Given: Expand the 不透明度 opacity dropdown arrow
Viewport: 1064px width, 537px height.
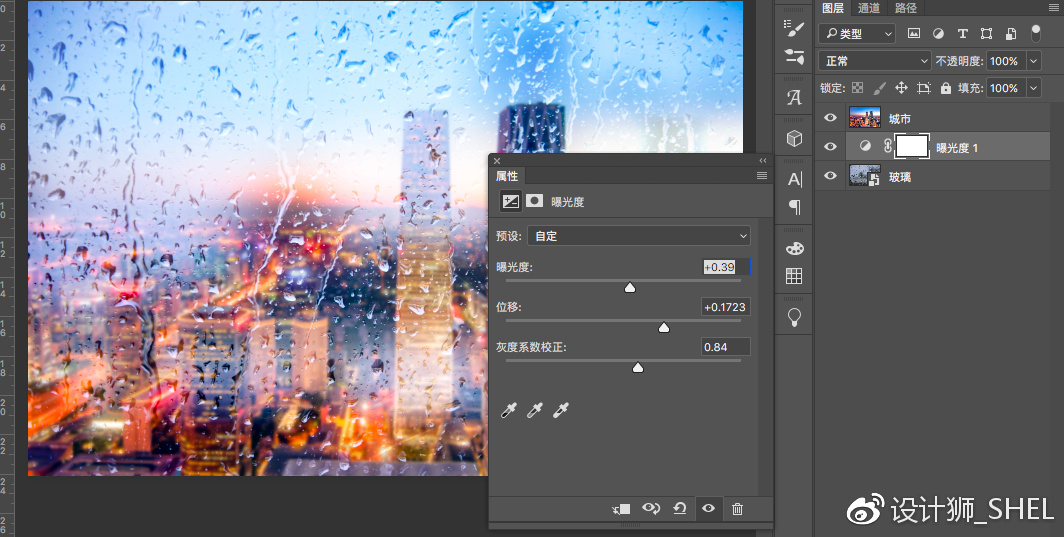Looking at the screenshot, I should point(1033,61).
